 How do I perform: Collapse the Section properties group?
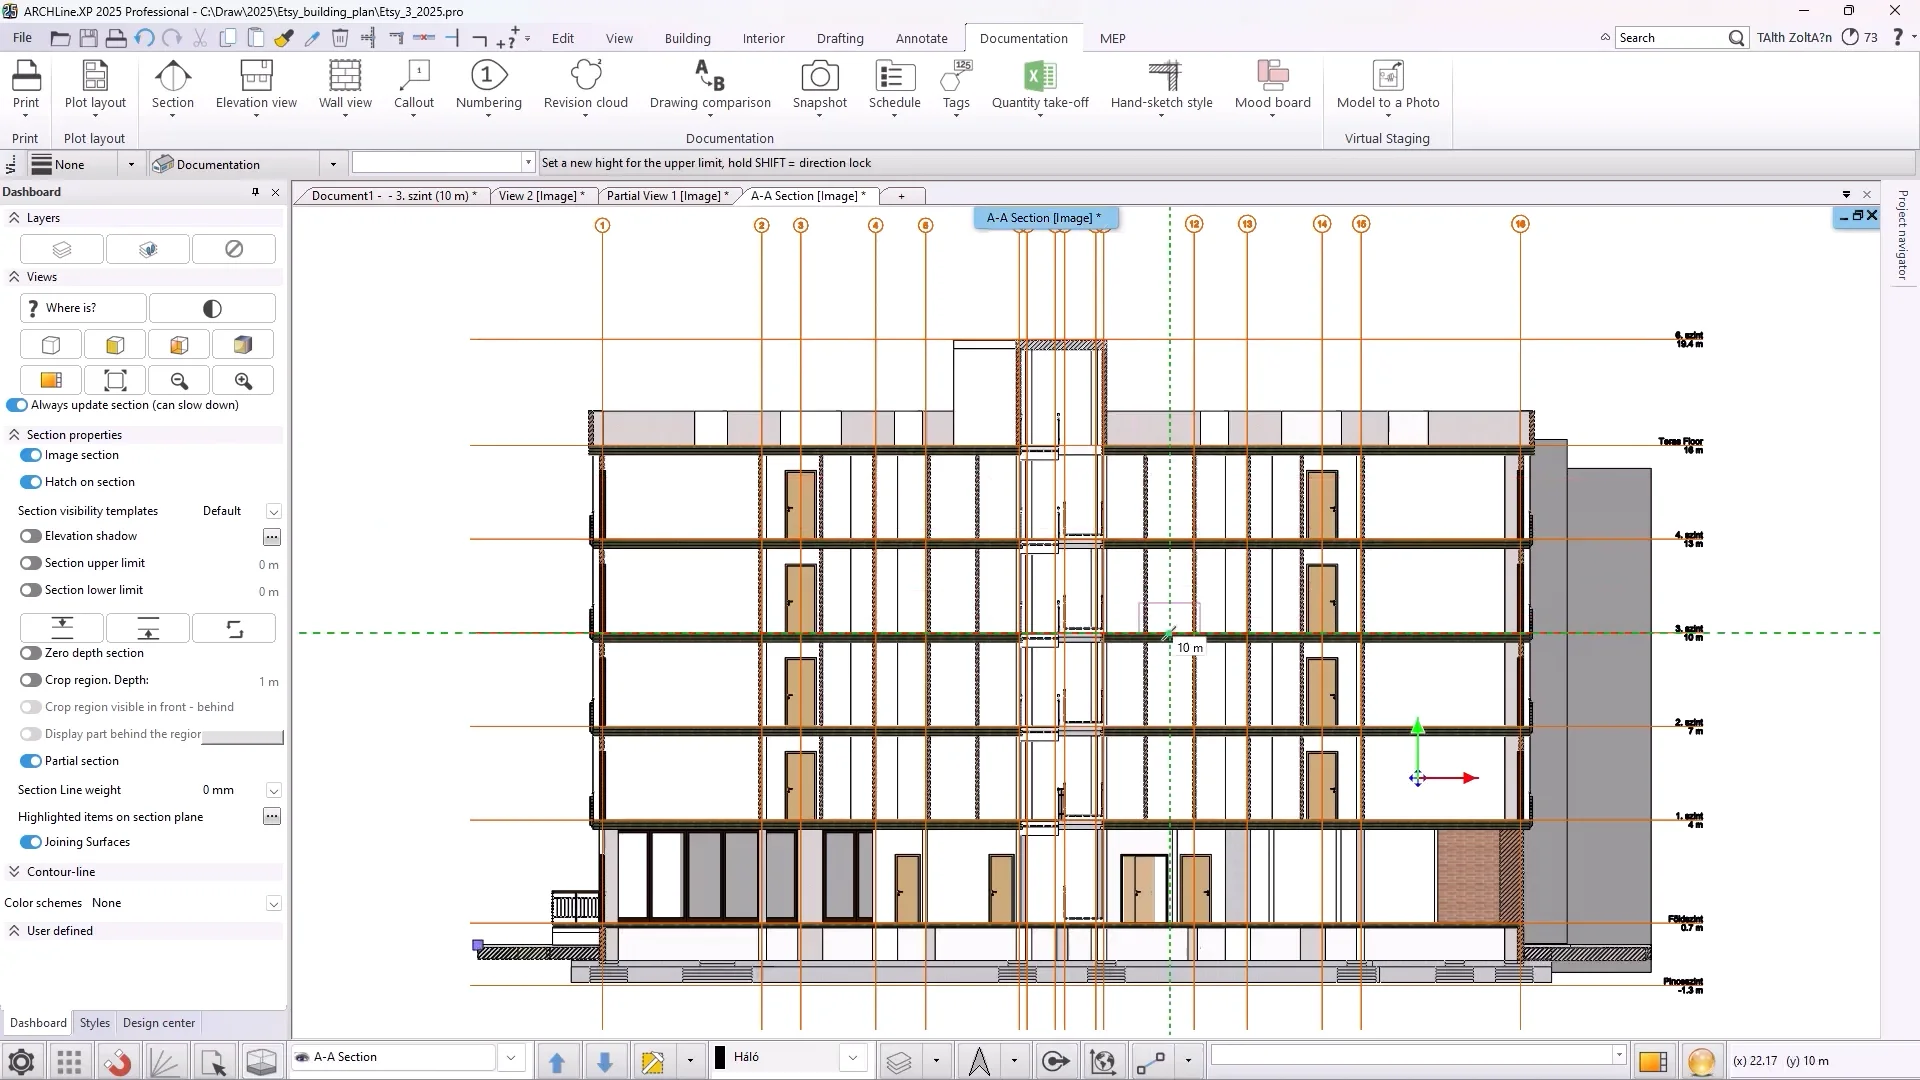click(14, 435)
